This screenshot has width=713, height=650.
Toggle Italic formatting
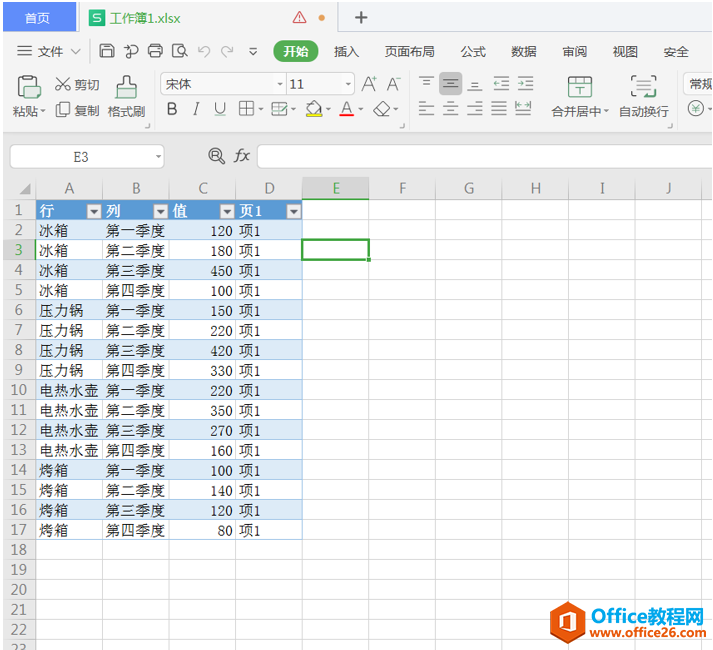[x=196, y=109]
